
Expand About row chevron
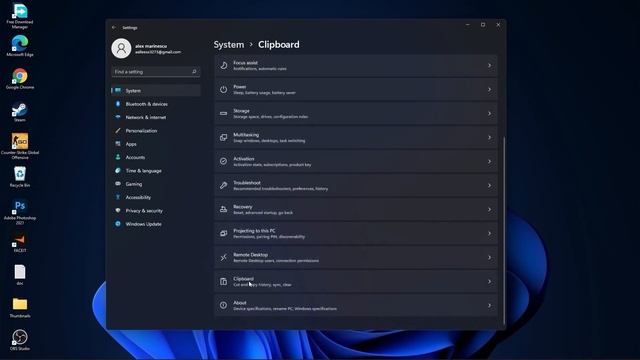tap(489, 305)
